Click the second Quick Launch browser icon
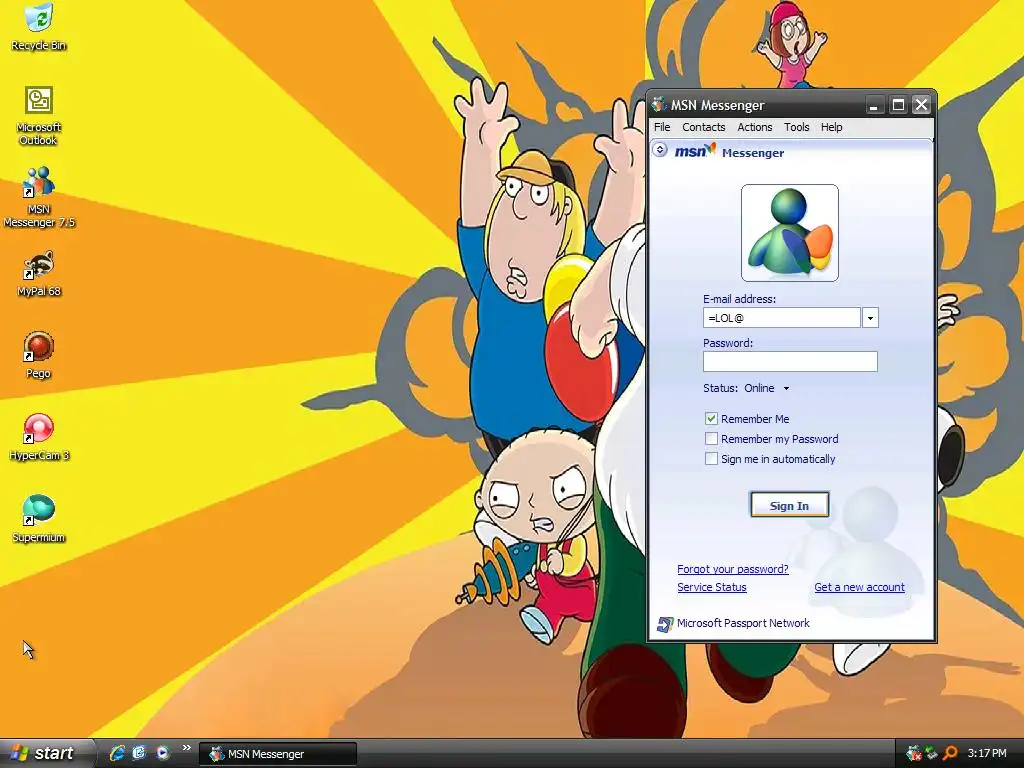Screen dimensions: 1024x768 coord(139,753)
